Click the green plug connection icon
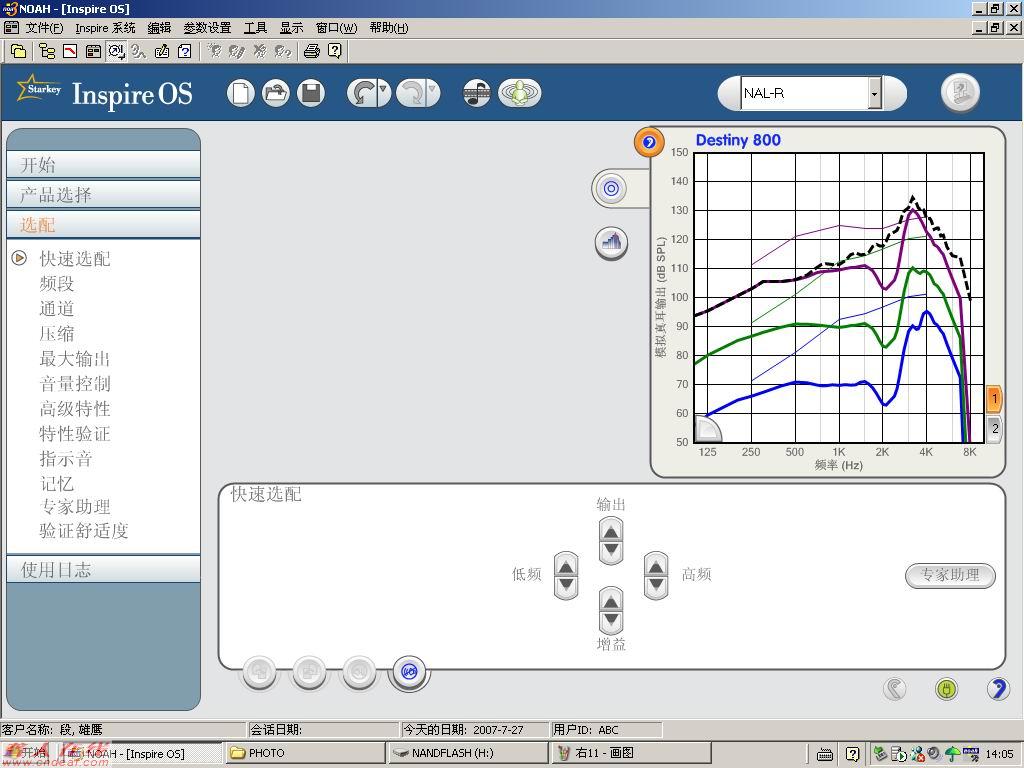1024x768 pixels. pos(946,688)
